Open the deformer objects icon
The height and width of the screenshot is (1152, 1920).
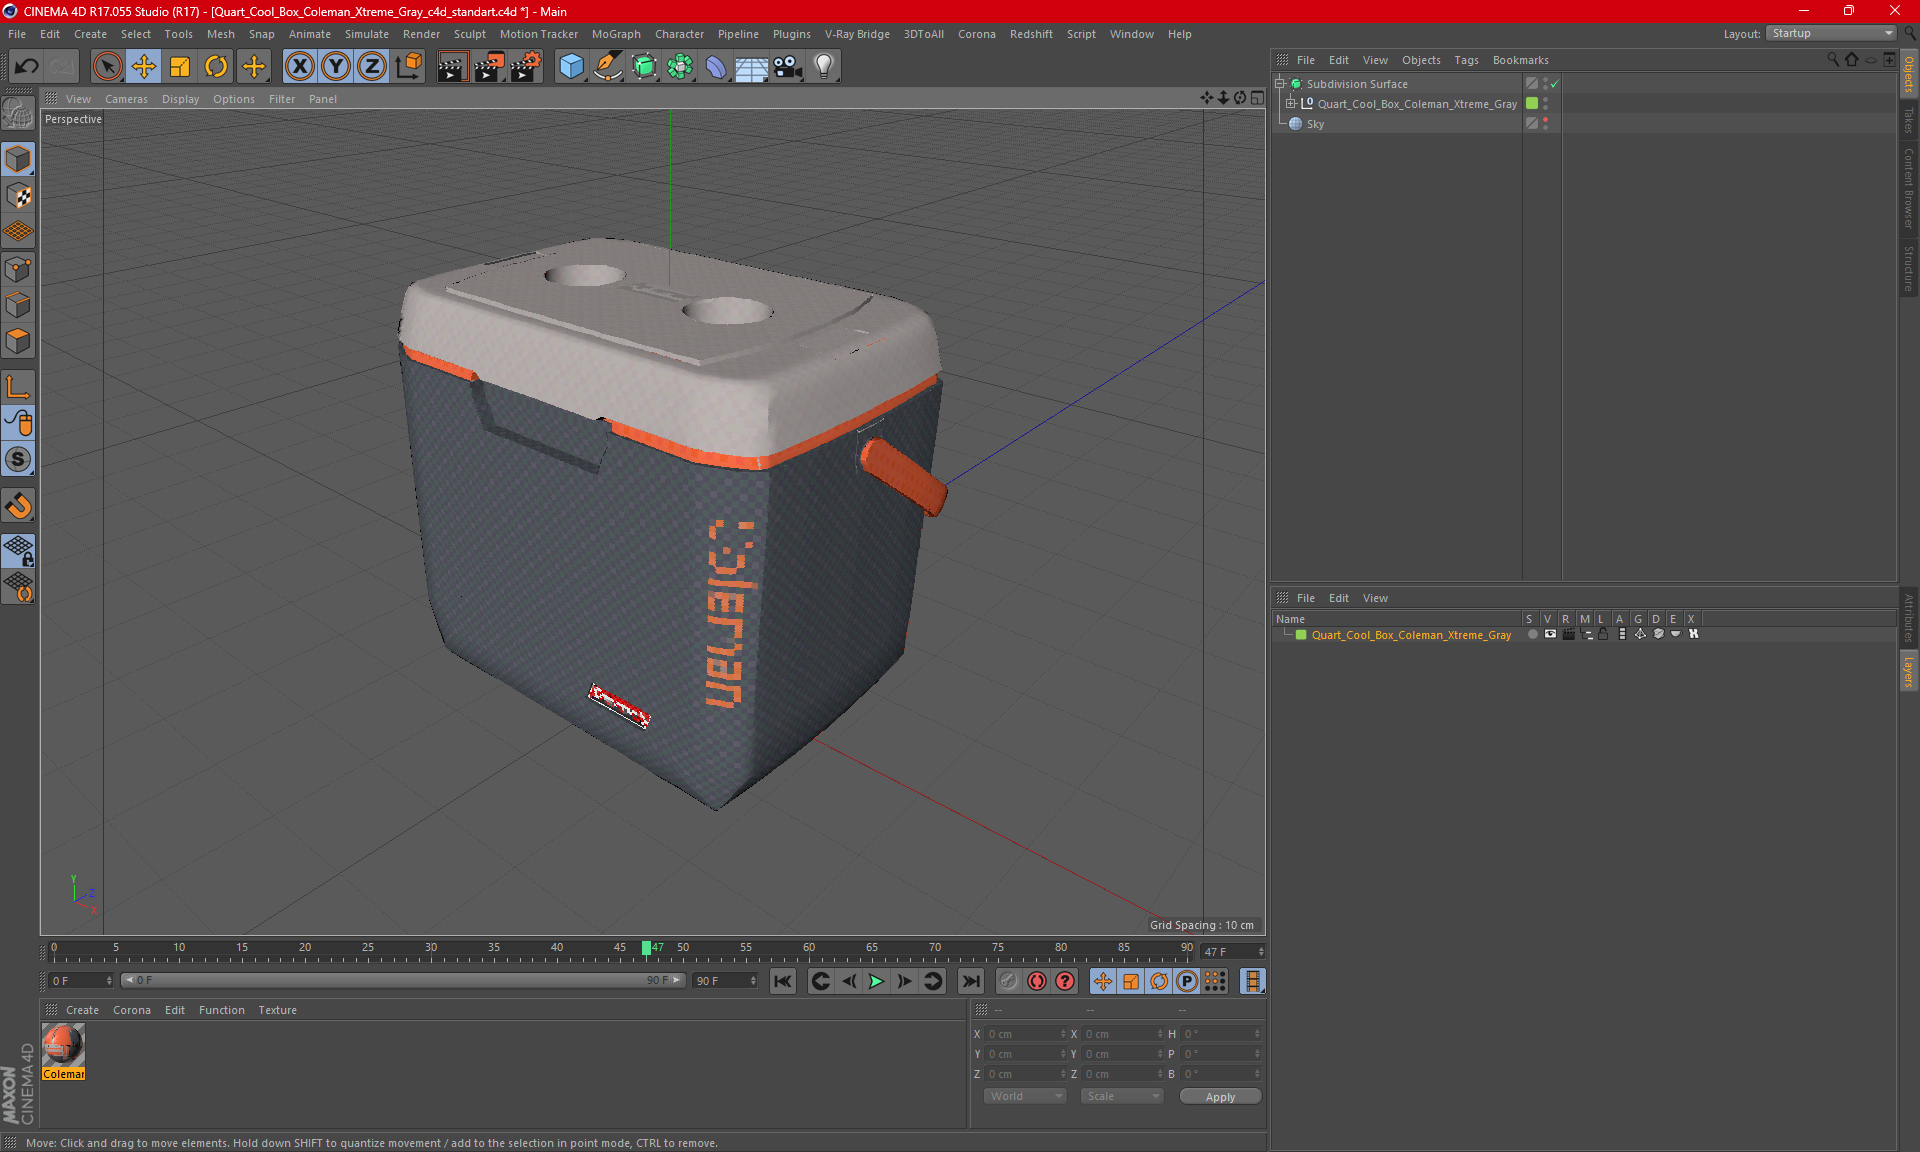click(716, 67)
